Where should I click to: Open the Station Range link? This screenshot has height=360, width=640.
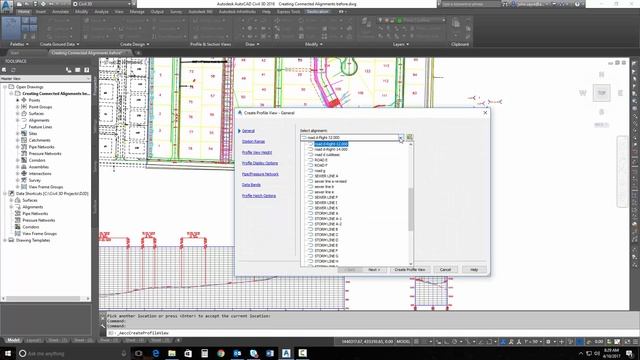coord(253,142)
